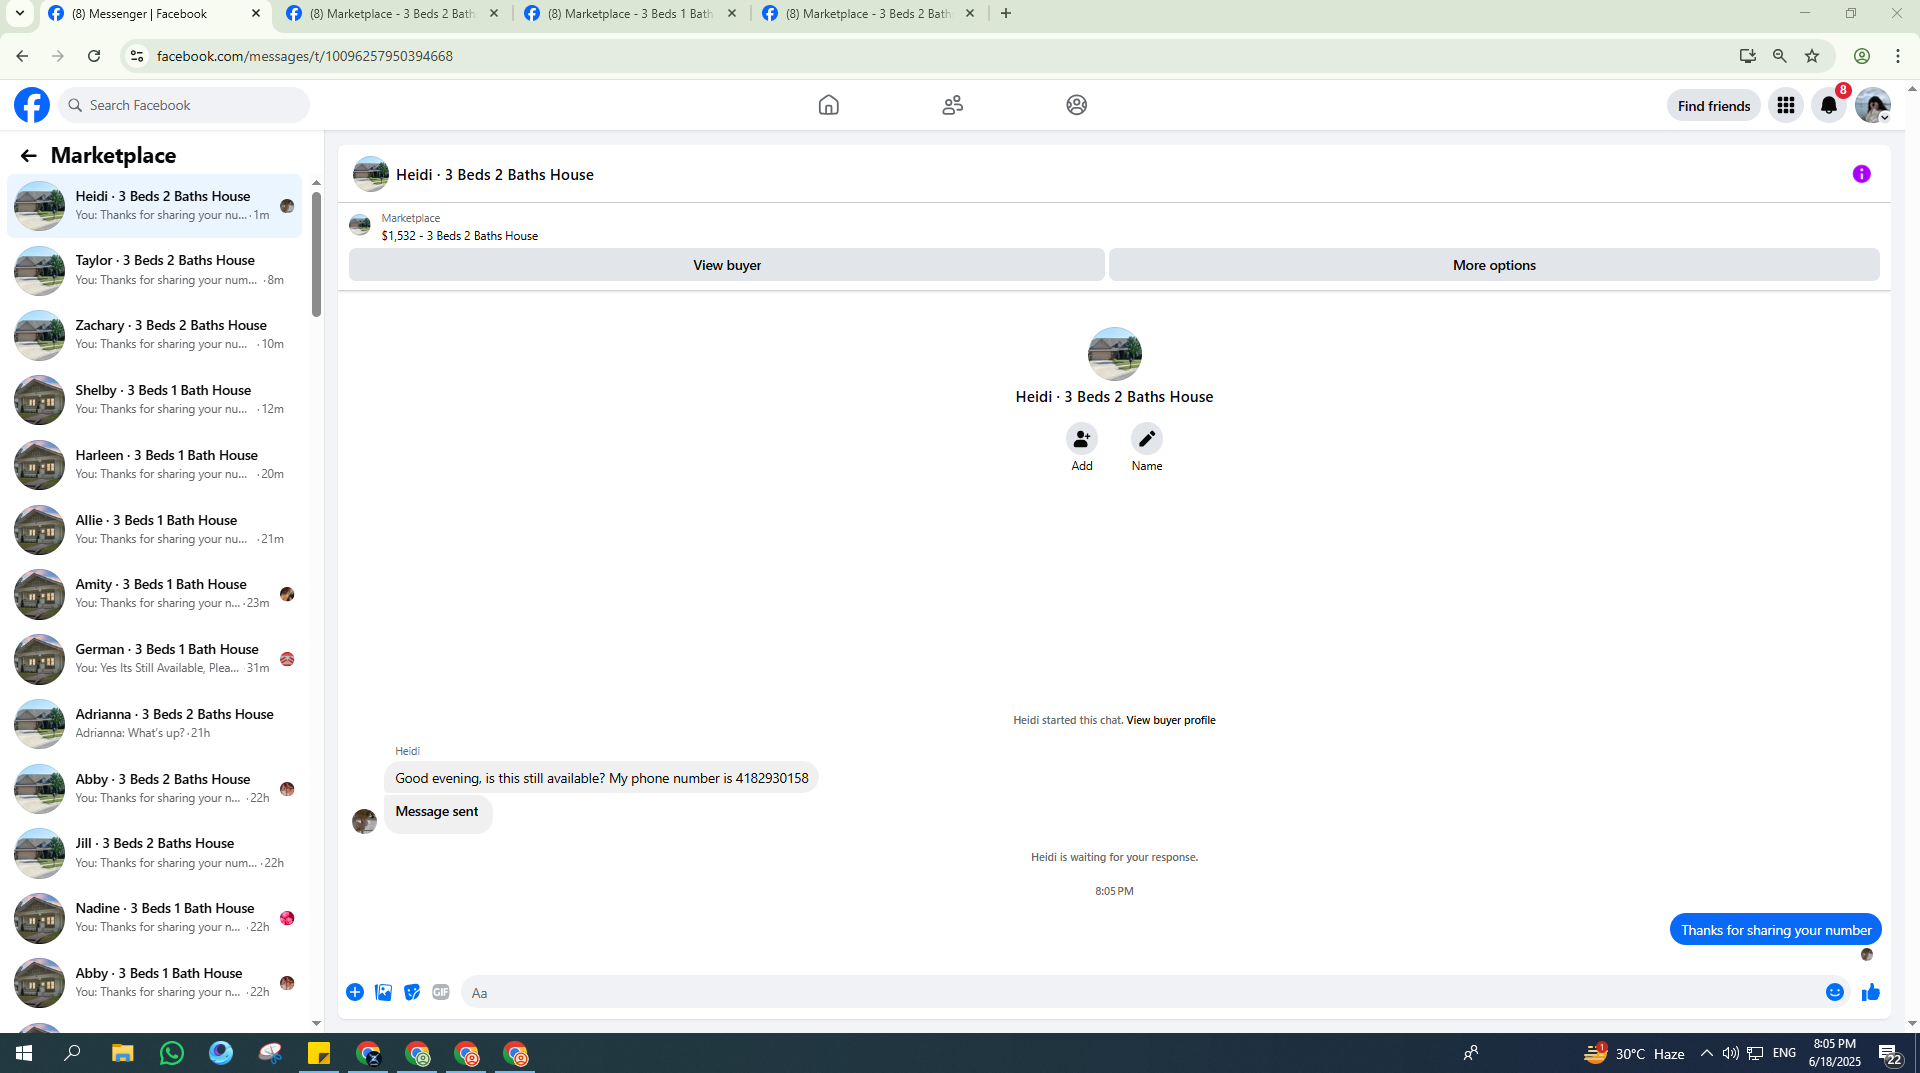Click the install app icon in address bar
Screen dimensions: 1920x1073
click(x=1748, y=56)
